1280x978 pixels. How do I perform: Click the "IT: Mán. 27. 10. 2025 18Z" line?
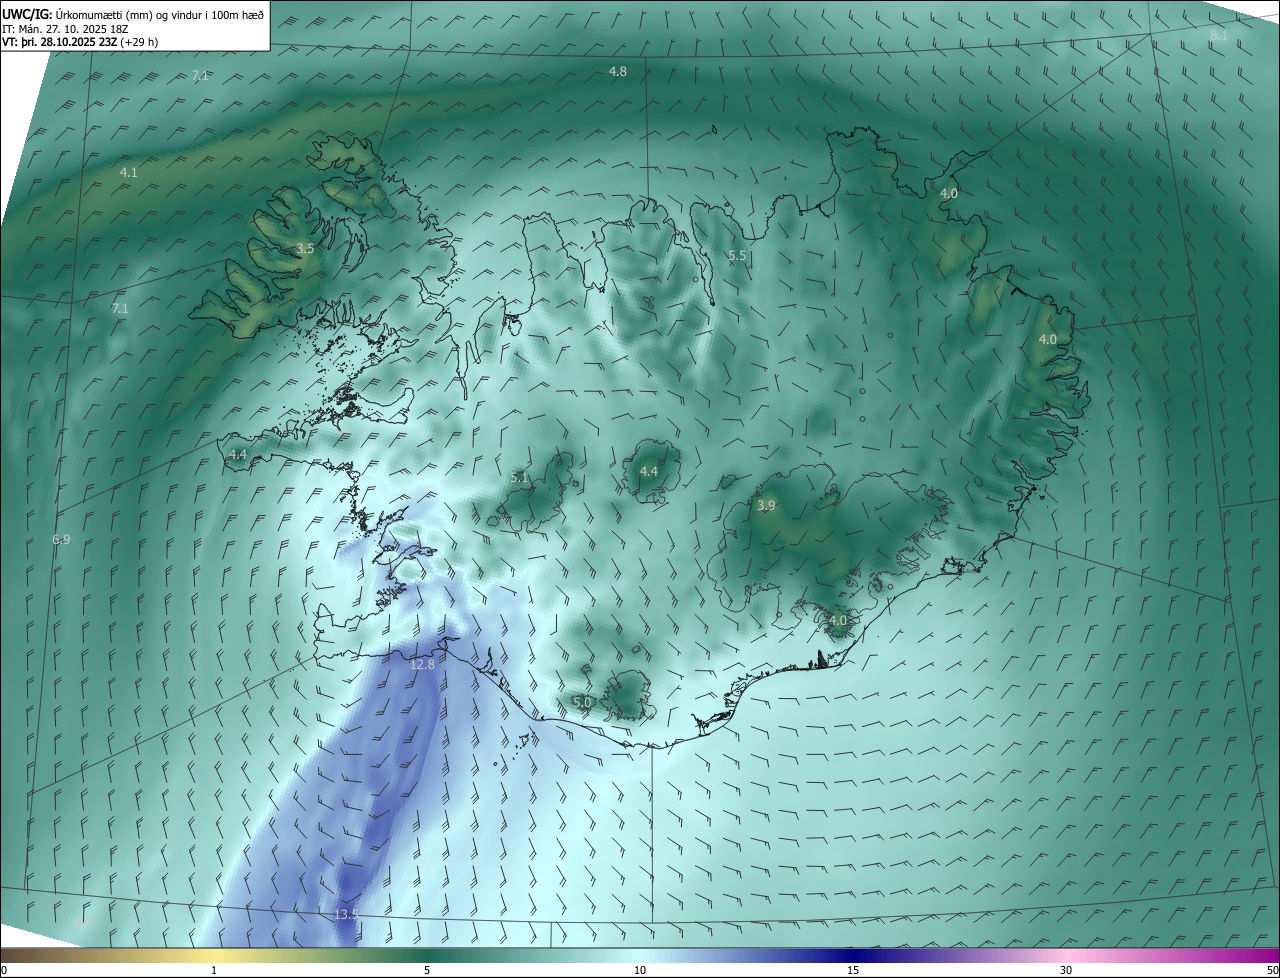coord(64,28)
